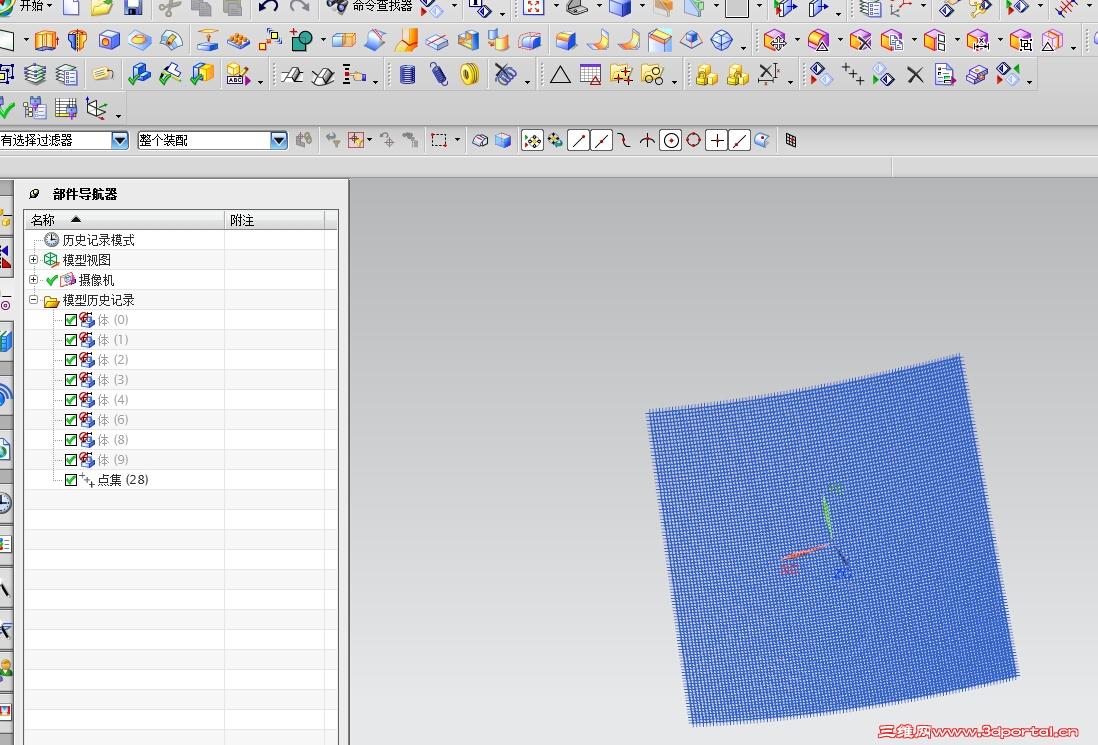Image resolution: width=1098 pixels, height=745 pixels.
Task: Click the Unite boolean icon
Action: (302, 41)
